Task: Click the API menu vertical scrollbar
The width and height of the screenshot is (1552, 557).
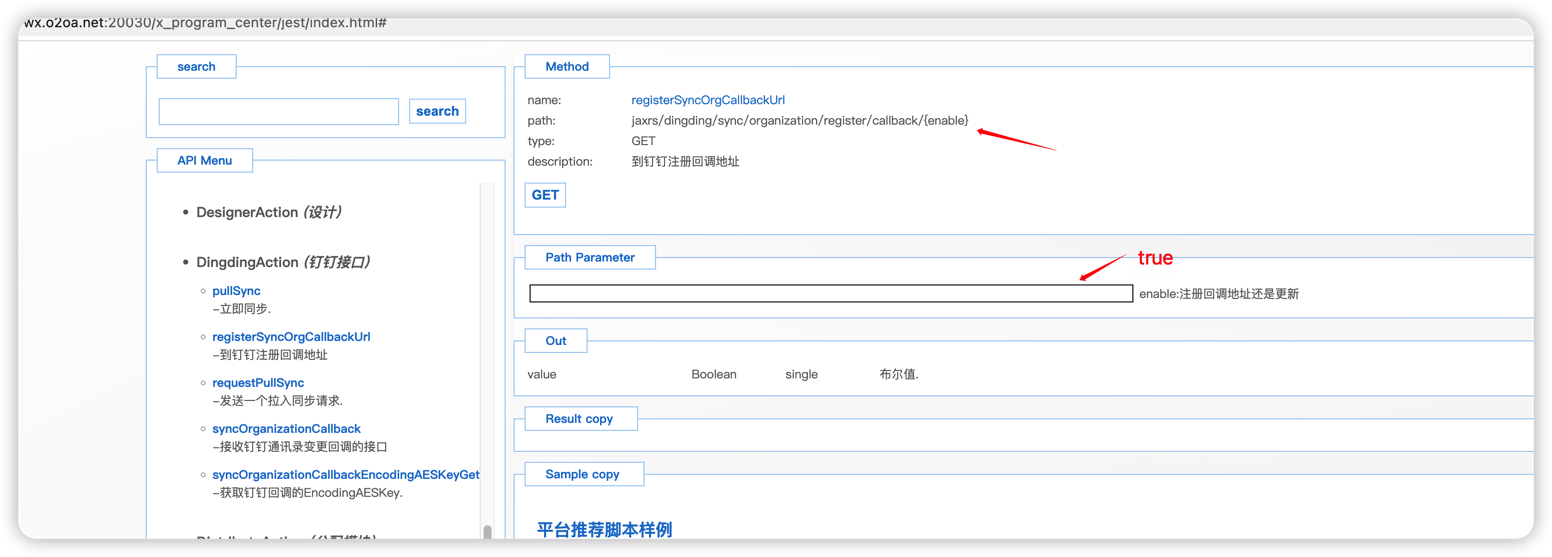Action: [487, 360]
